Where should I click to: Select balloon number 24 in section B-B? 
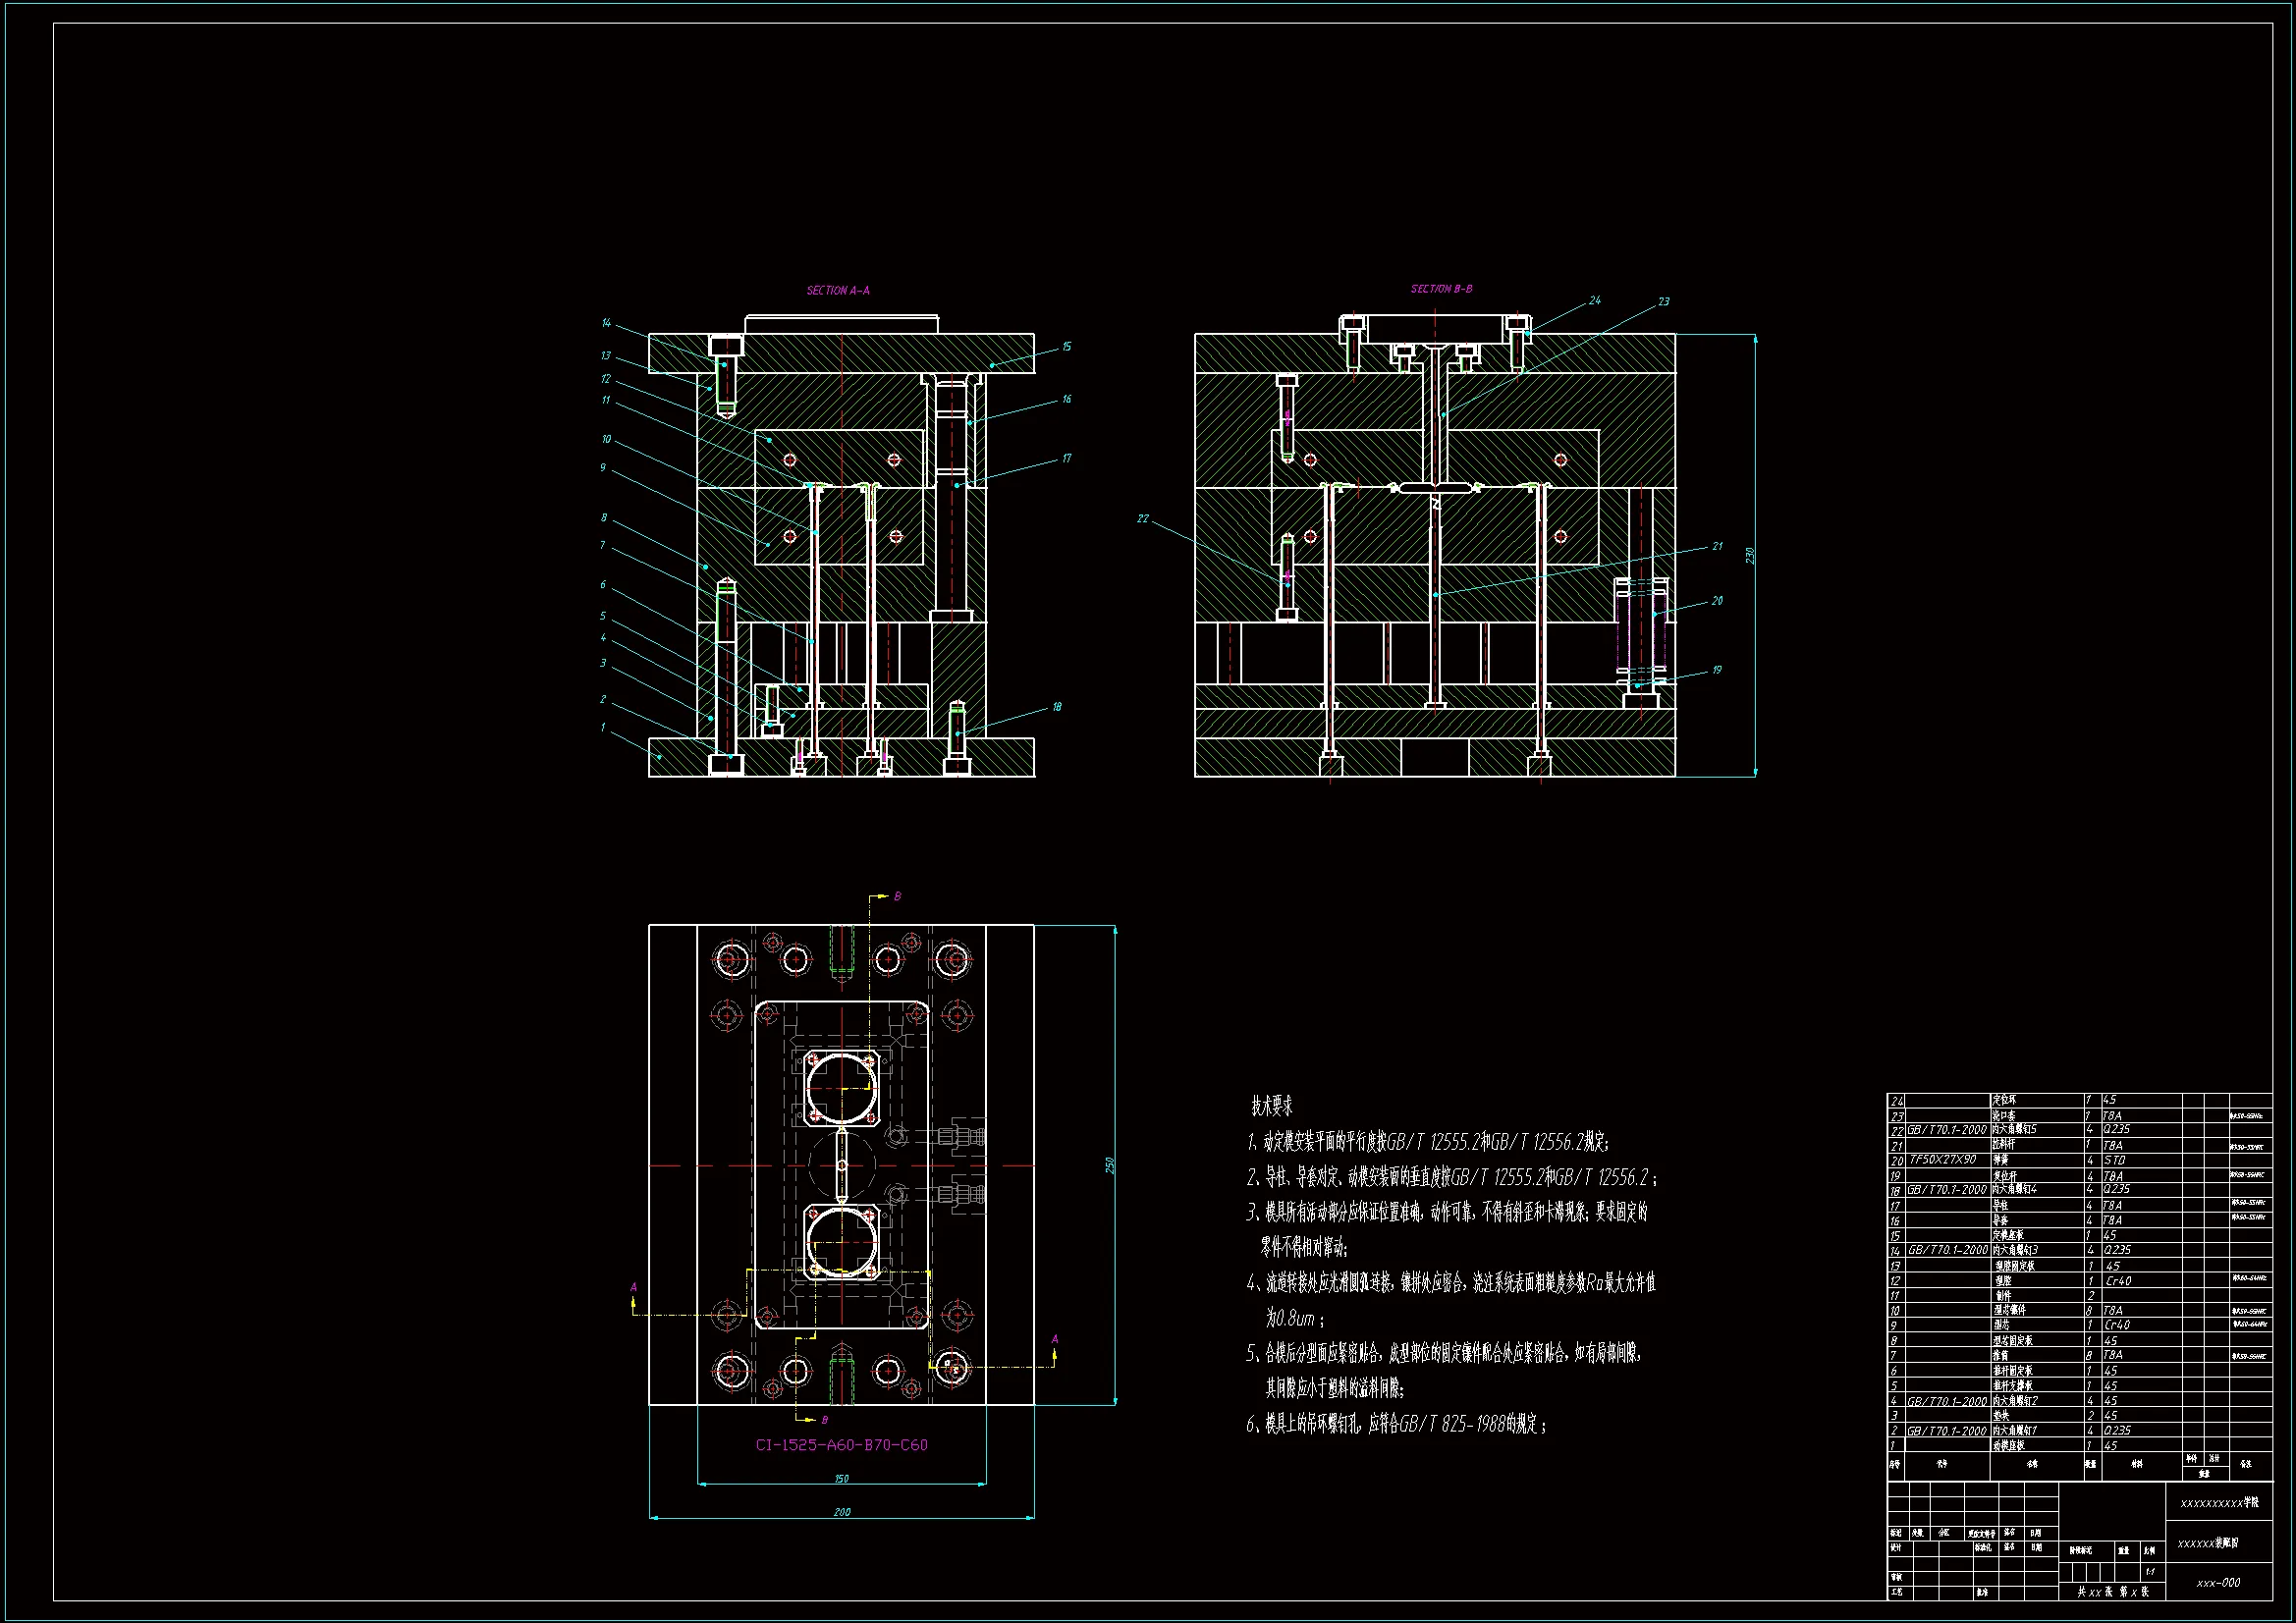click(x=1594, y=300)
